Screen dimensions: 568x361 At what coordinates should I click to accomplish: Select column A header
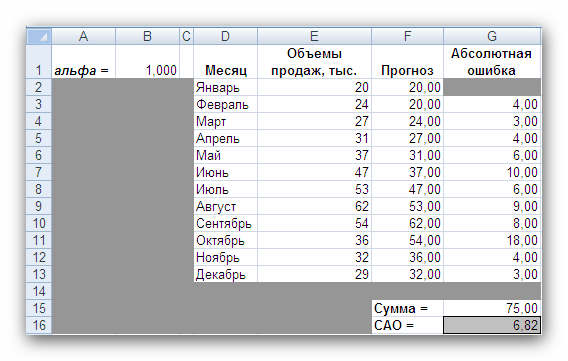[x=83, y=36]
